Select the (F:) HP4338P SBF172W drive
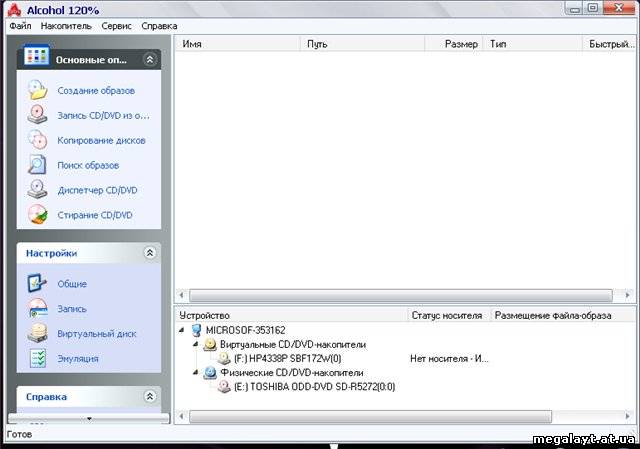640x449 pixels. click(288, 359)
